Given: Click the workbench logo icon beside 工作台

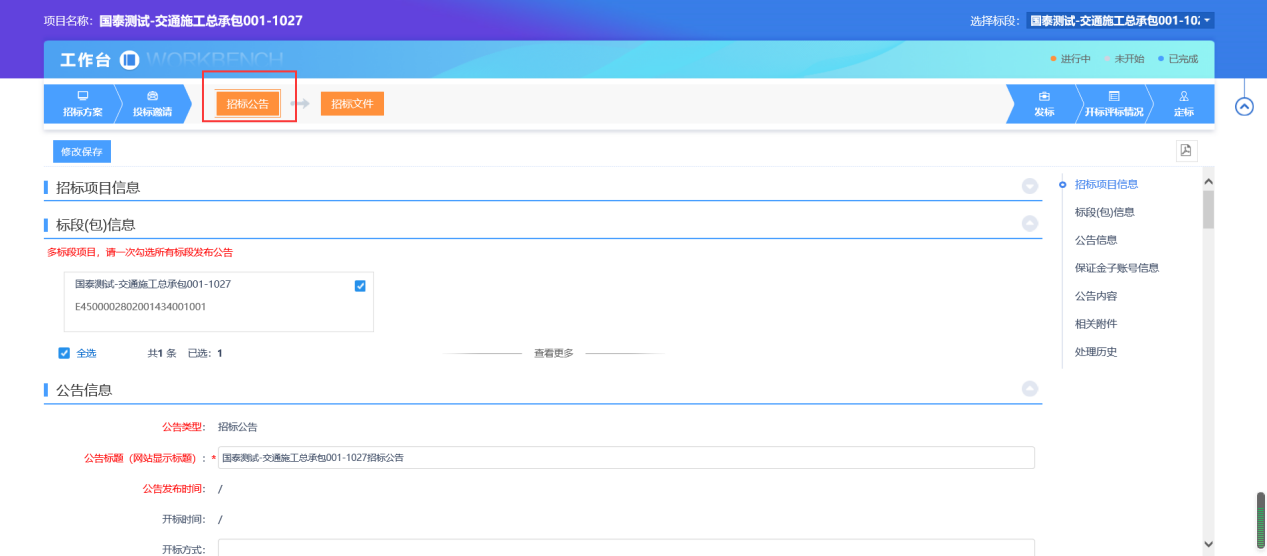Looking at the screenshot, I should pos(130,60).
